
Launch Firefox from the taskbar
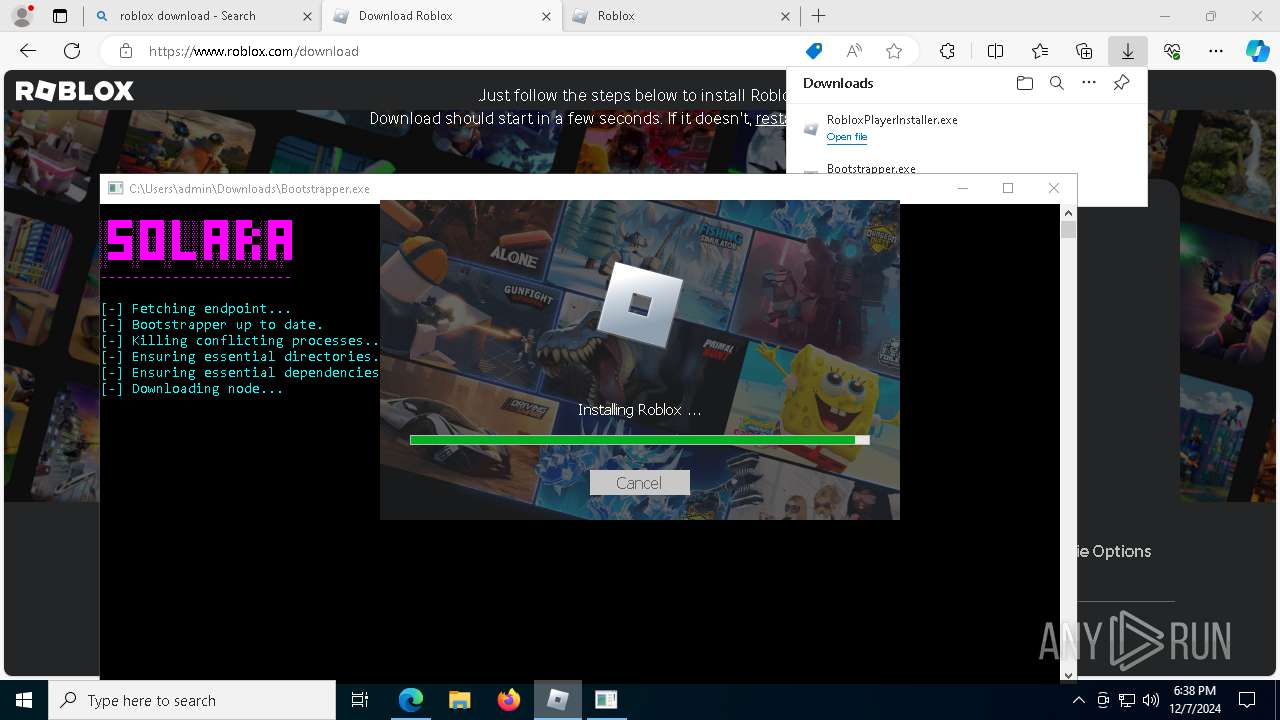coord(508,700)
